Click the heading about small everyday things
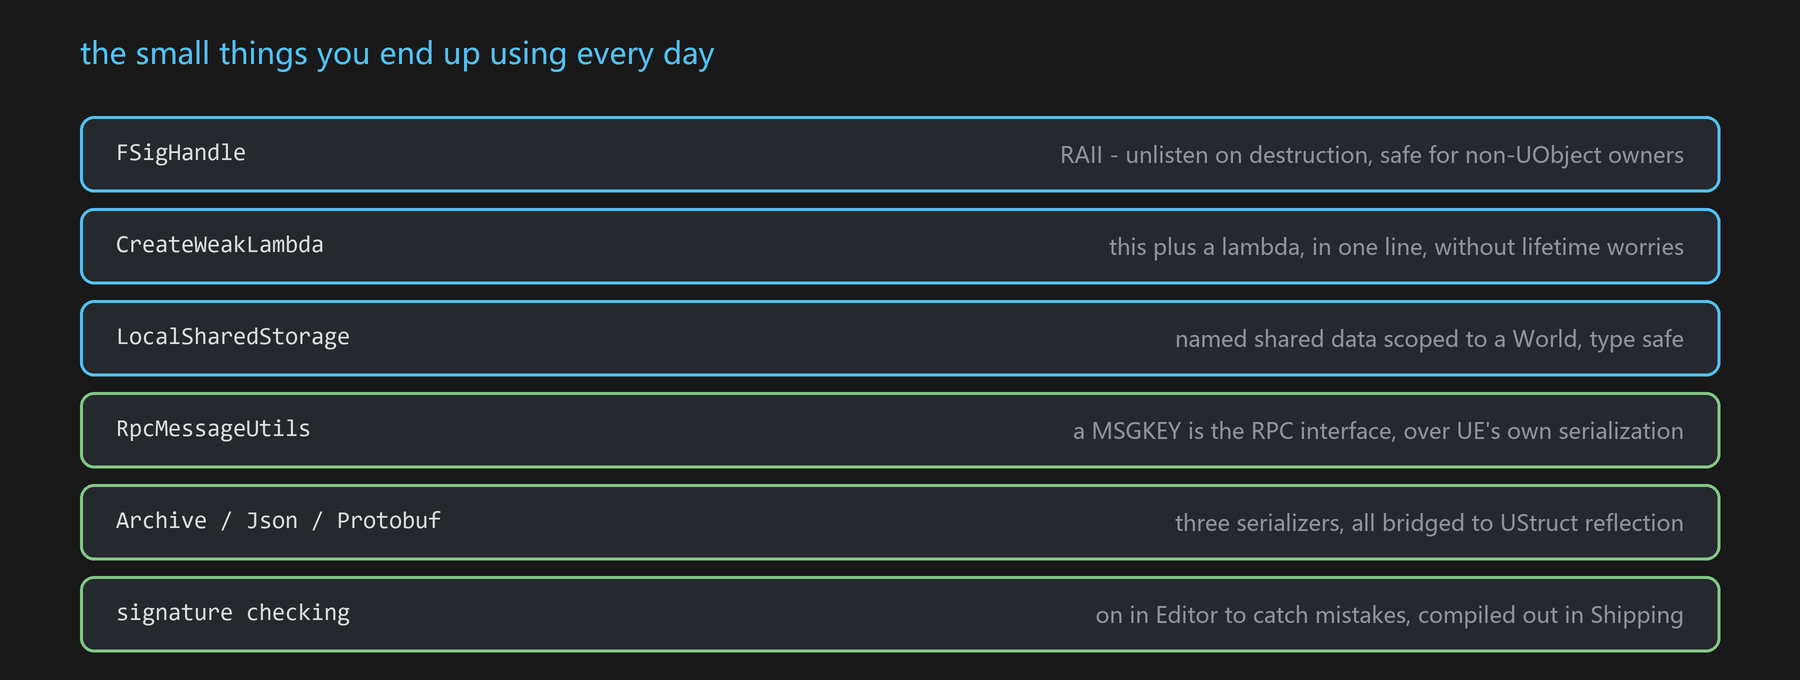Image resolution: width=1800 pixels, height=680 pixels. click(397, 54)
